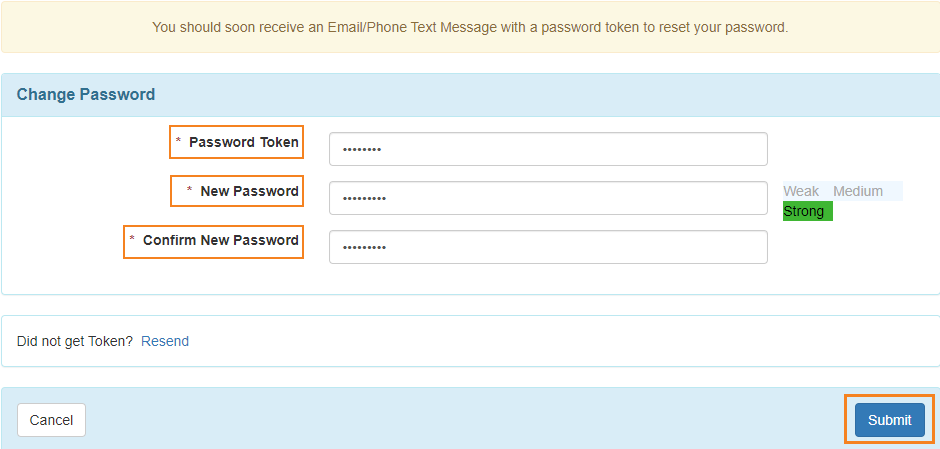Click empty footer bar between Cancel and Submit
This screenshot has width=940, height=449.
(x=470, y=420)
